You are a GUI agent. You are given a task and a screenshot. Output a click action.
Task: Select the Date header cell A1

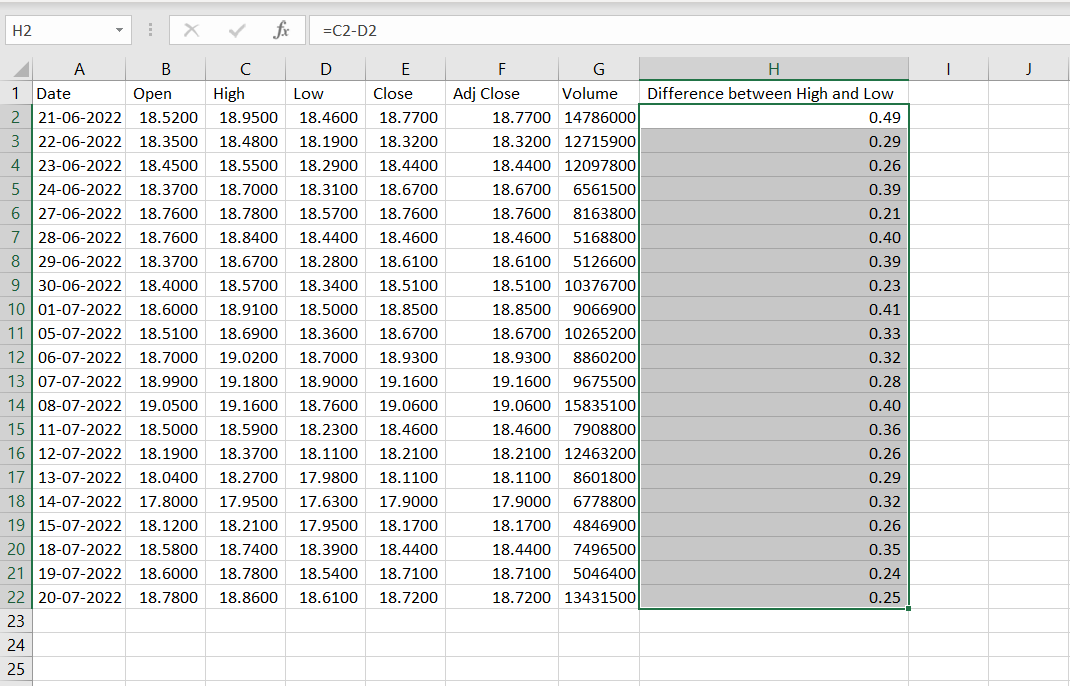[x=79, y=93]
